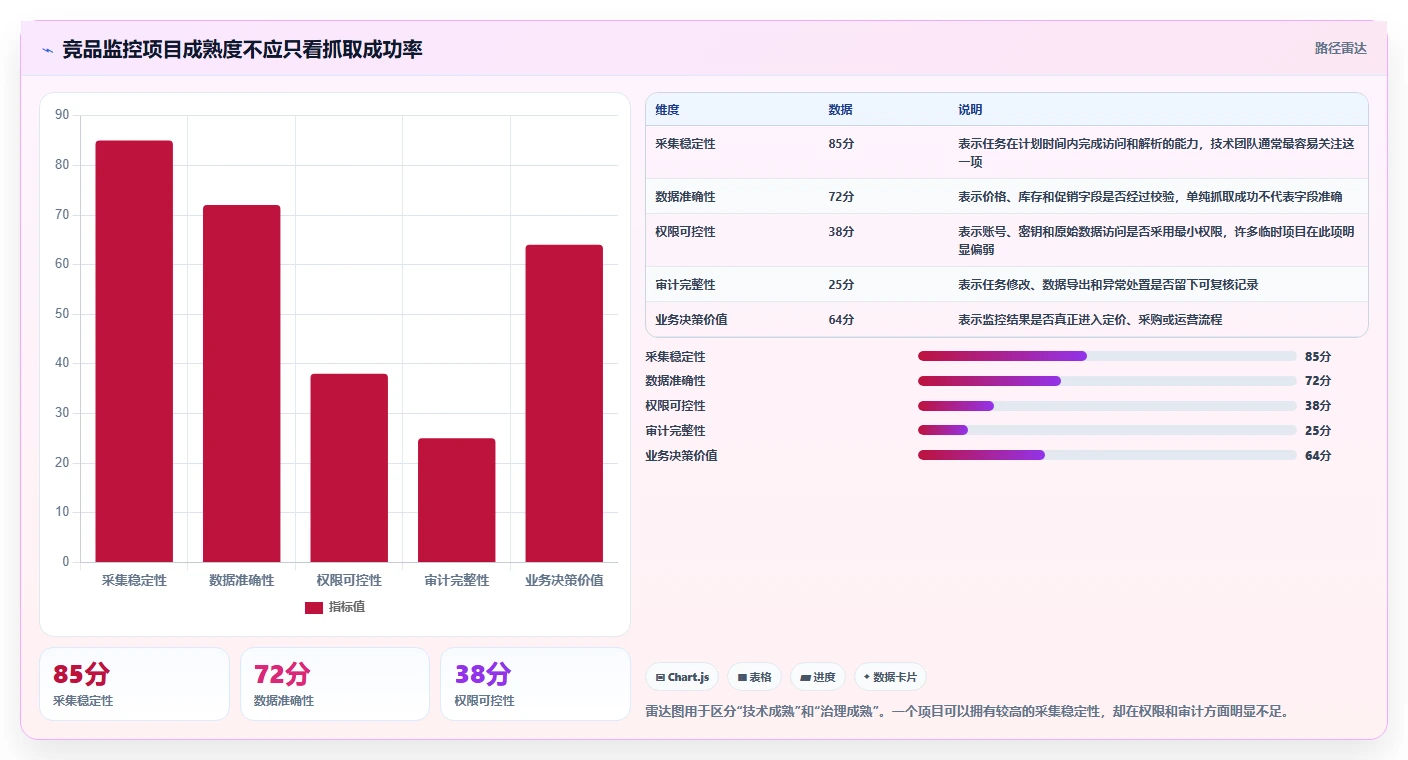Click the 审计完整性 label in the progress list
1408x760 pixels.
[x=675, y=431]
